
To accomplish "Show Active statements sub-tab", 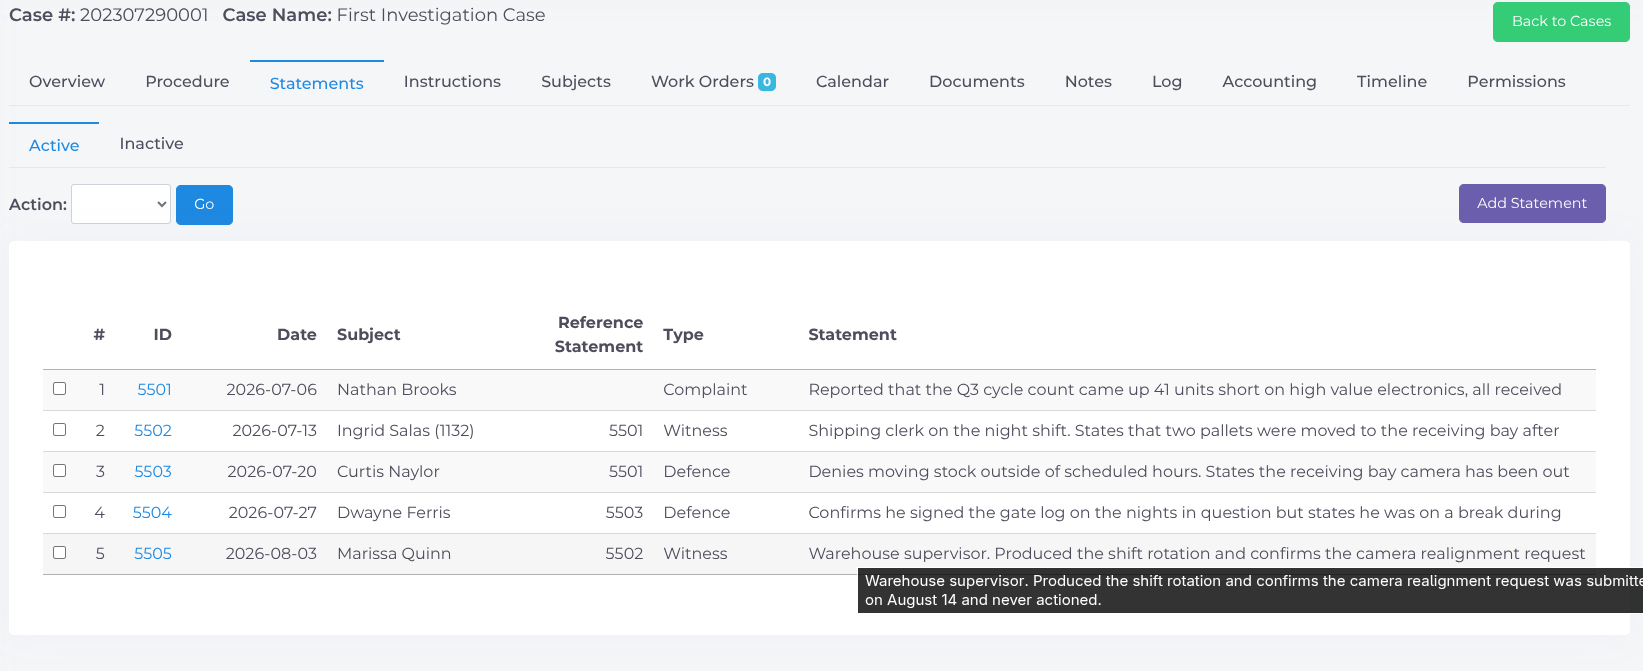I will [x=54, y=145].
